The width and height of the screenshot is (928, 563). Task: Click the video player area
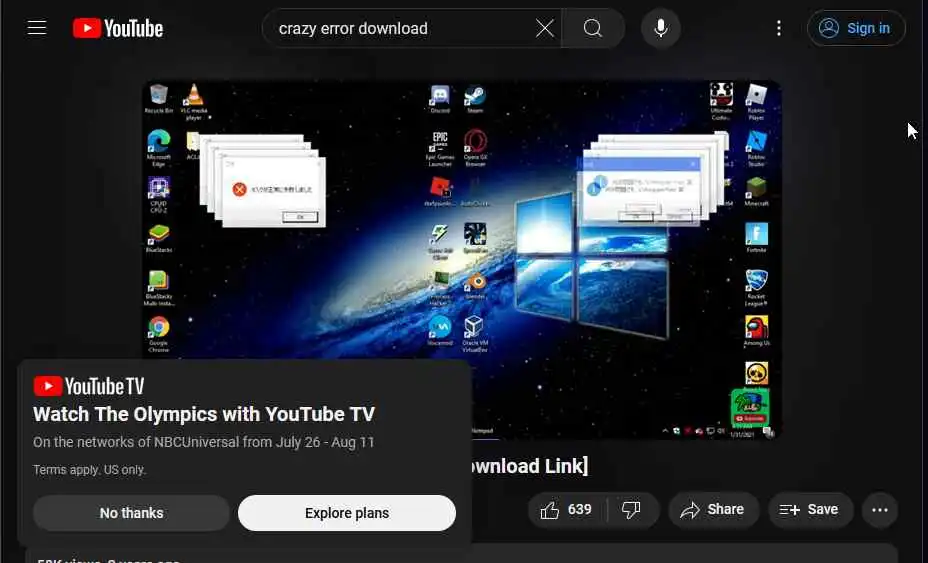tap(462, 259)
